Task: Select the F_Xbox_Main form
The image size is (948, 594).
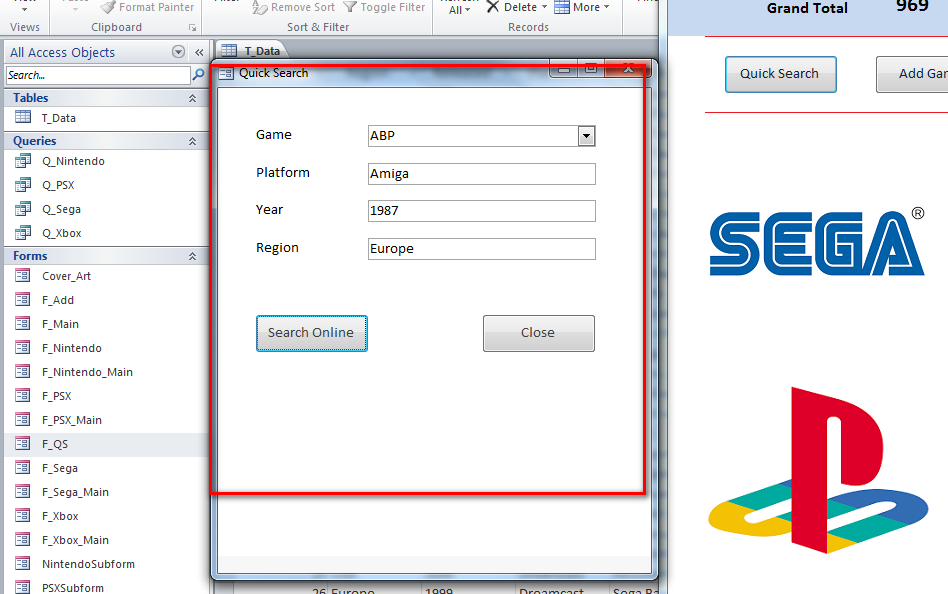Action: (x=106, y=540)
